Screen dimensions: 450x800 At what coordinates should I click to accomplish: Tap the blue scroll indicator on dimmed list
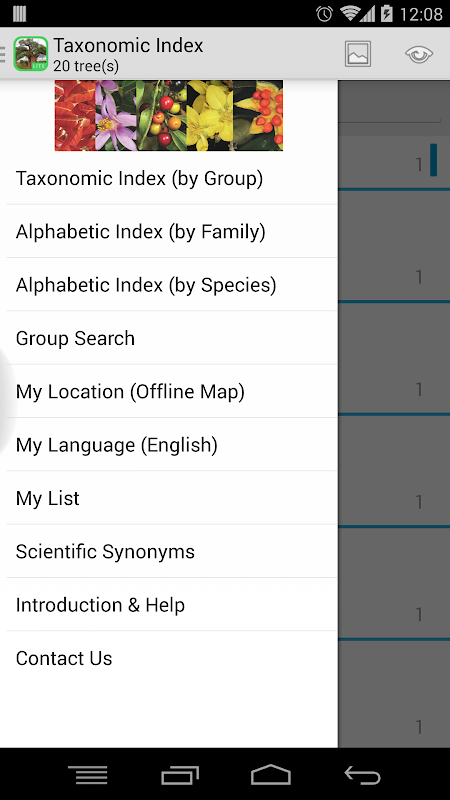click(x=433, y=160)
